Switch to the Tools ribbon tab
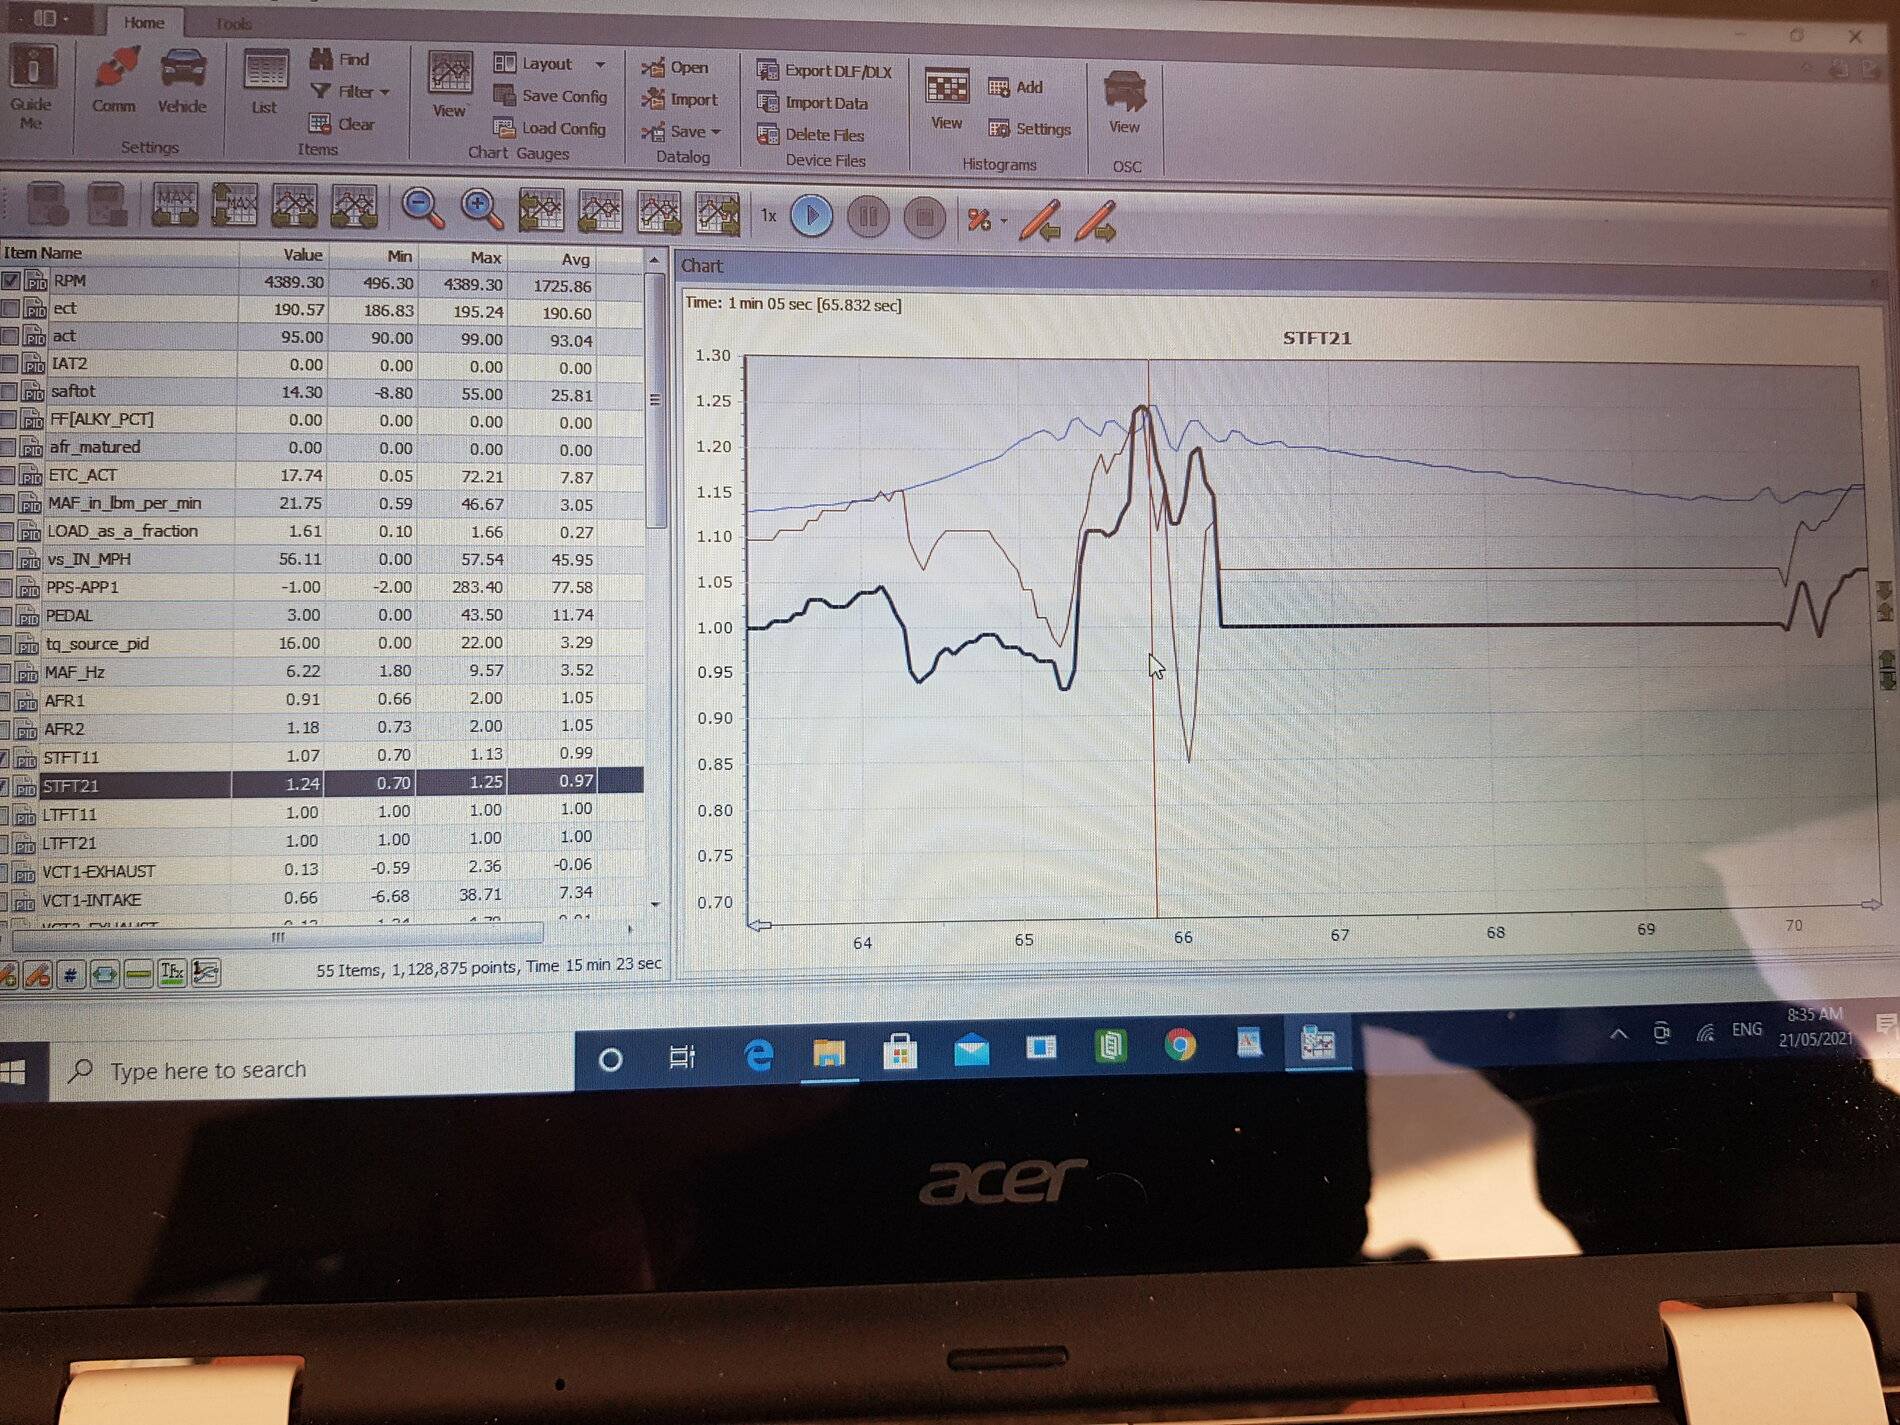1900x1425 pixels. pyautogui.click(x=234, y=23)
